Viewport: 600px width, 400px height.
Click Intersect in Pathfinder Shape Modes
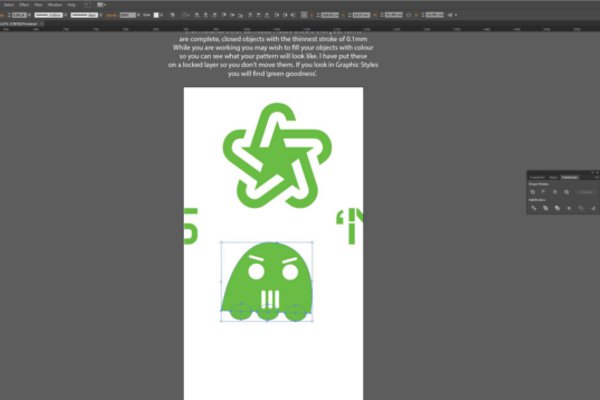coord(555,192)
